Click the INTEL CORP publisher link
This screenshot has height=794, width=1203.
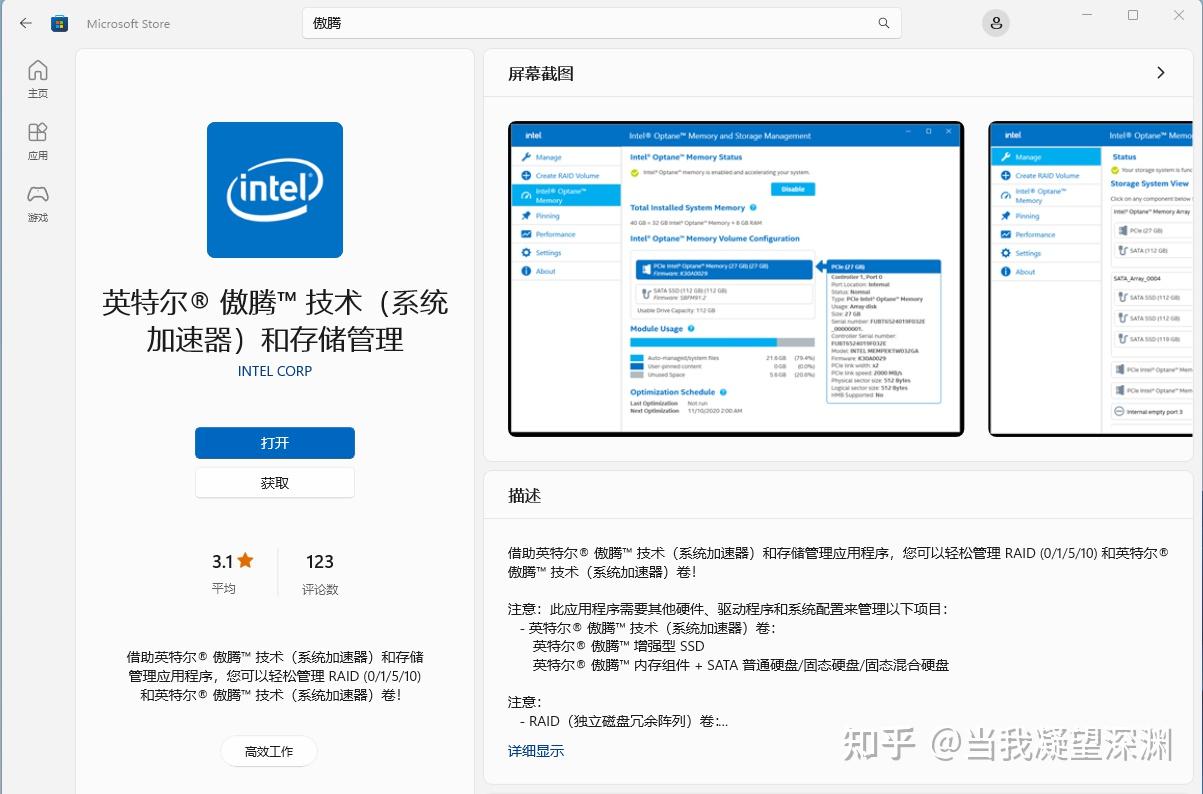(x=274, y=371)
